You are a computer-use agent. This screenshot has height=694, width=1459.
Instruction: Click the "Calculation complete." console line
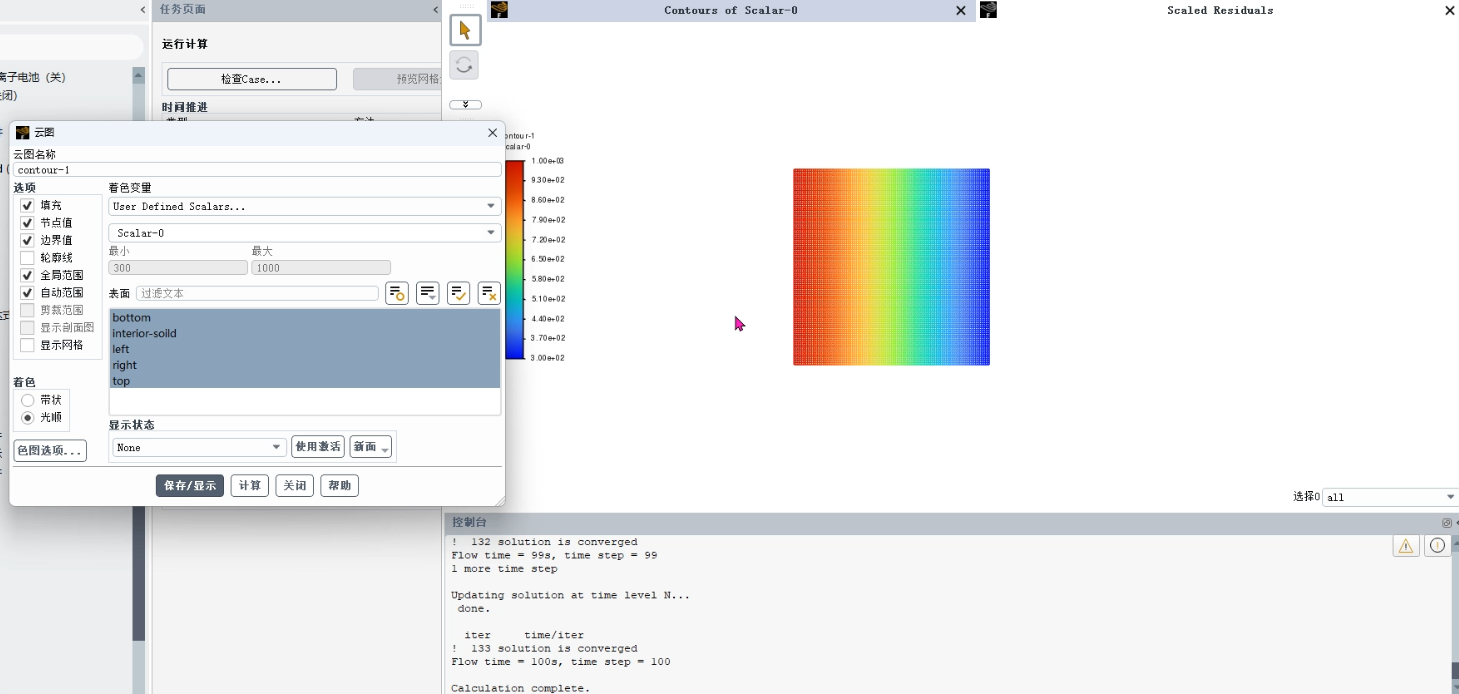click(x=520, y=688)
